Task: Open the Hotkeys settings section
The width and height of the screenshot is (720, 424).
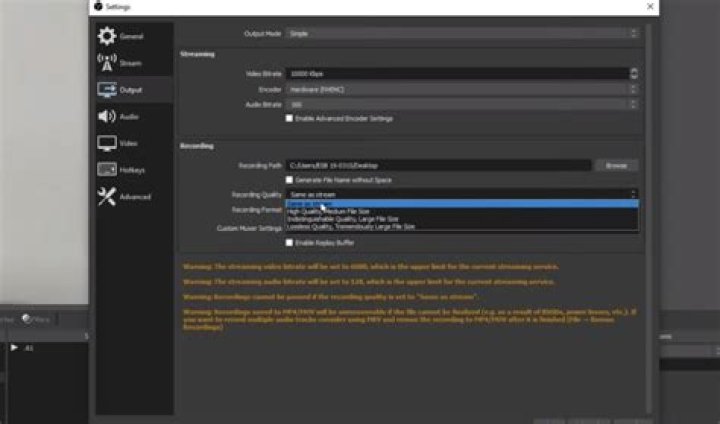Action: (134, 170)
